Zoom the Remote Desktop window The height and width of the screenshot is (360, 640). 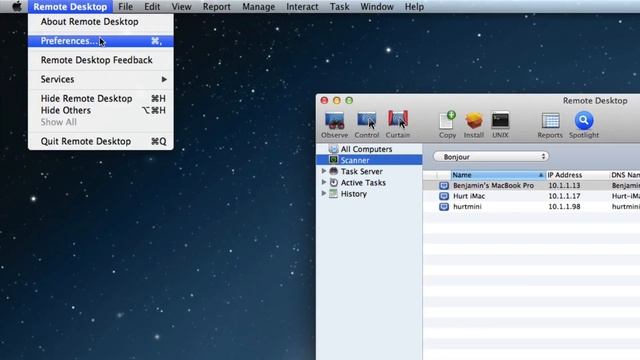pos(349,100)
